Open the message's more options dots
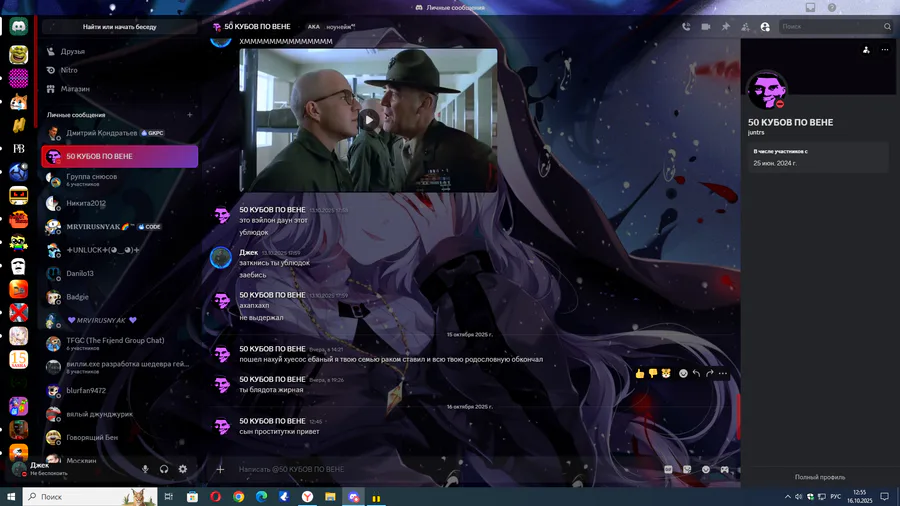This screenshot has width=900, height=506. point(723,373)
